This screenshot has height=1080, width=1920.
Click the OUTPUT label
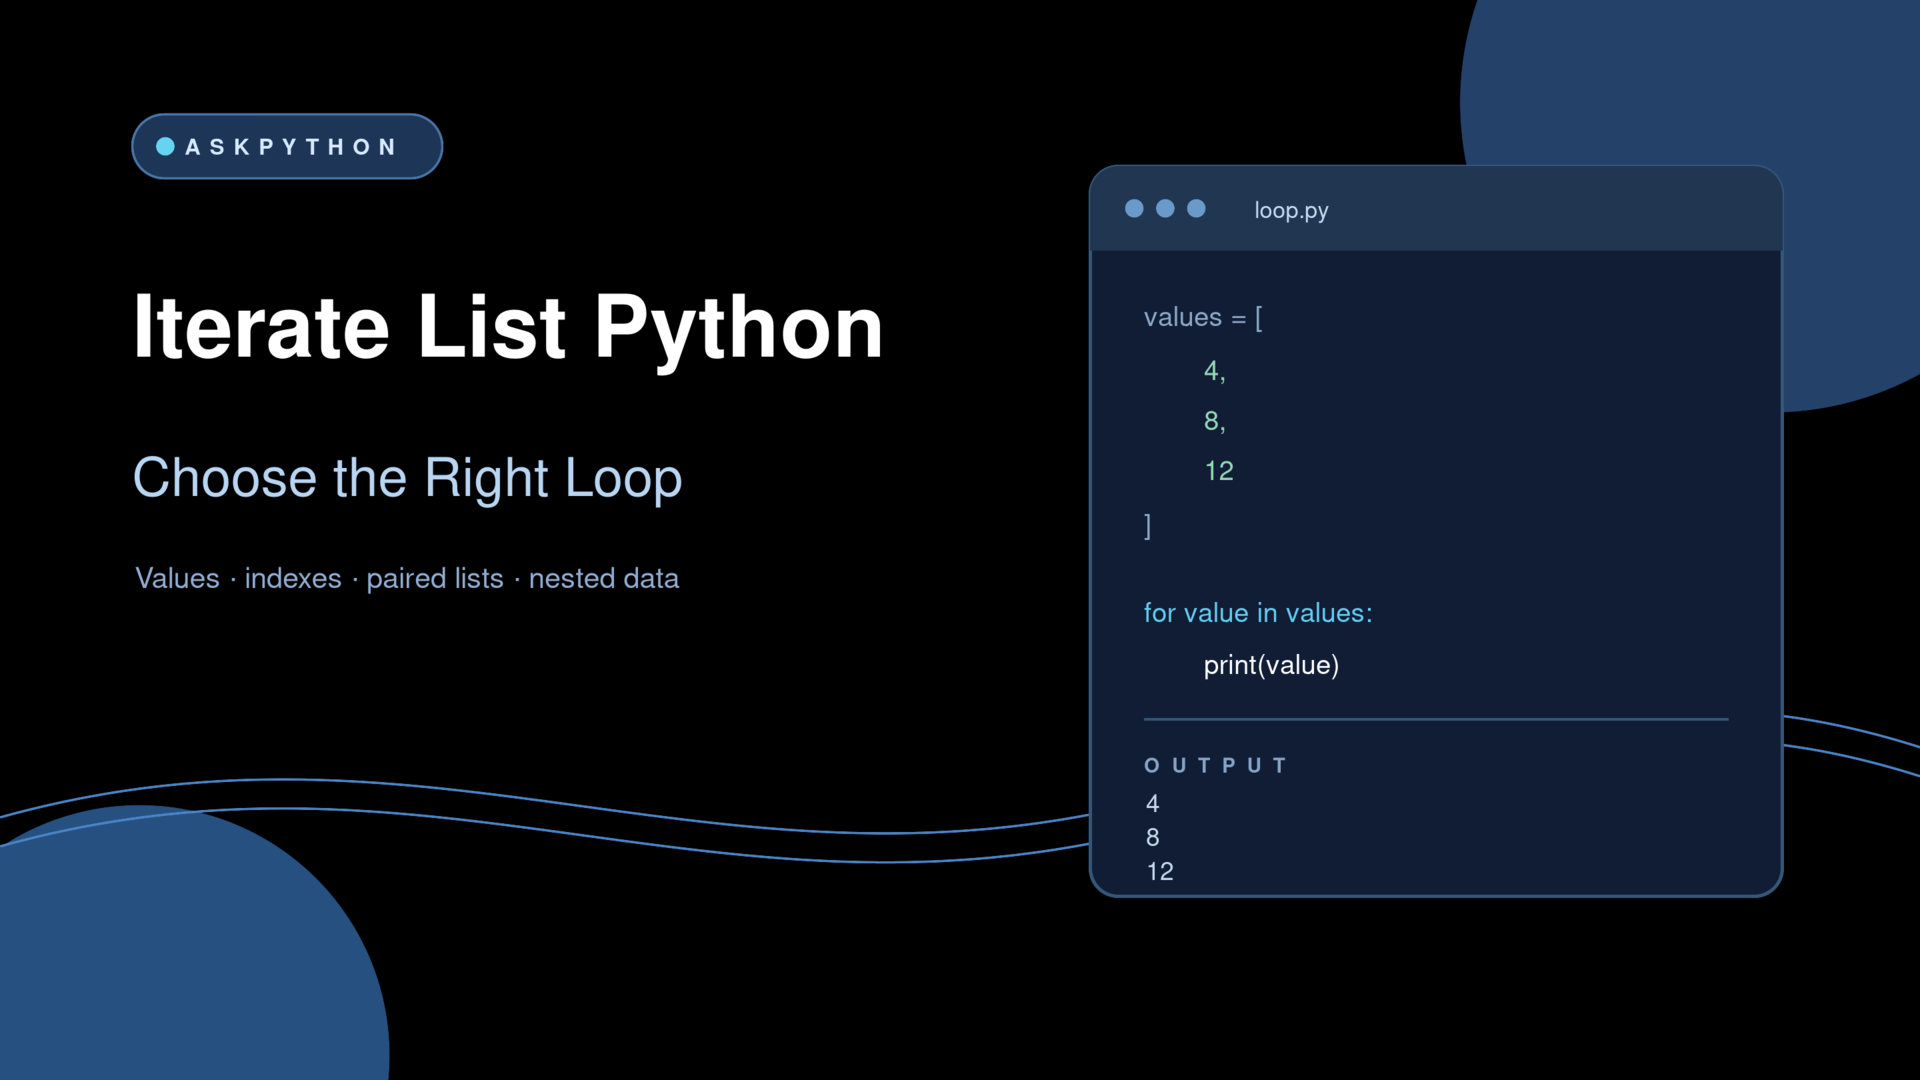pos(1216,765)
